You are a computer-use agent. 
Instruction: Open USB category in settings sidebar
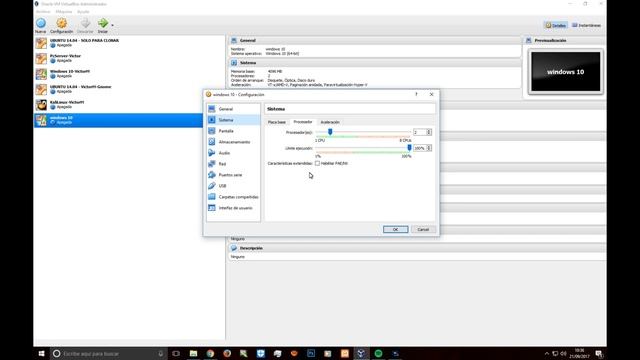(x=233, y=186)
